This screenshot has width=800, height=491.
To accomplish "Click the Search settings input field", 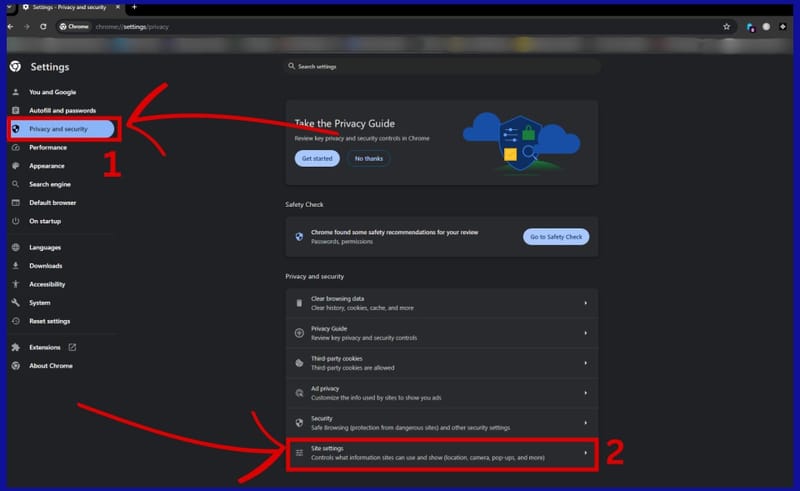I will click(x=442, y=66).
